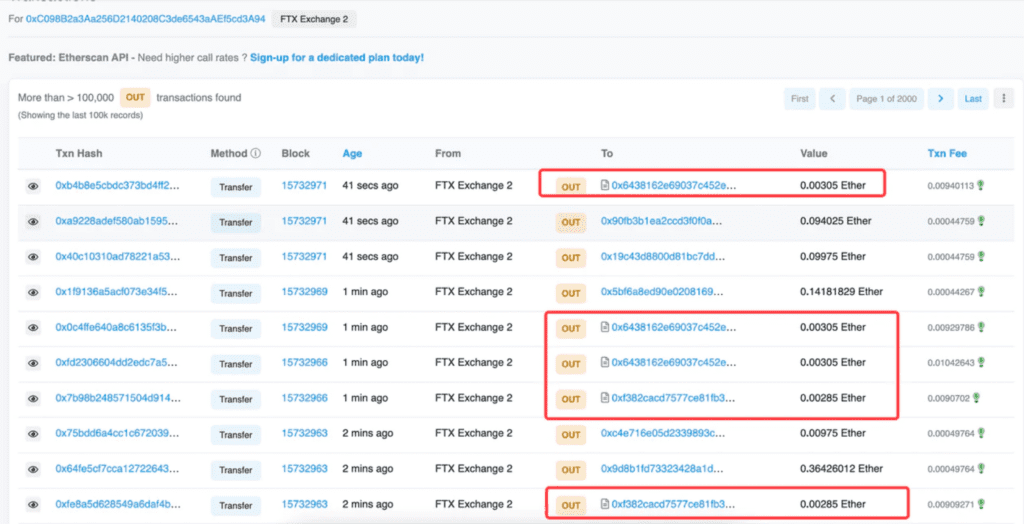Open transaction hash 0x1f9136a5acf073e34f5
The height and width of the screenshot is (524, 1024).
(x=118, y=291)
